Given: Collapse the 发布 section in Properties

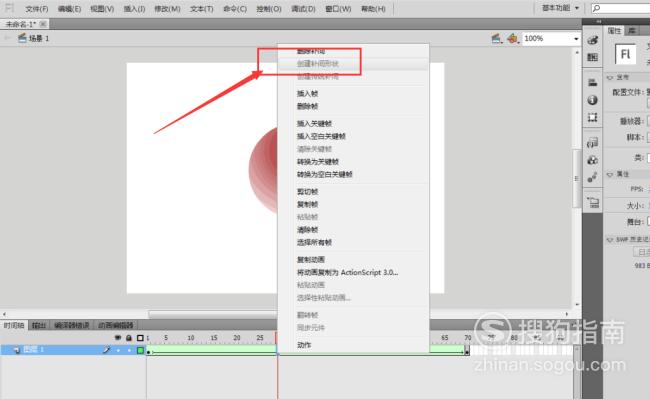Looking at the screenshot, I should click(610, 77).
